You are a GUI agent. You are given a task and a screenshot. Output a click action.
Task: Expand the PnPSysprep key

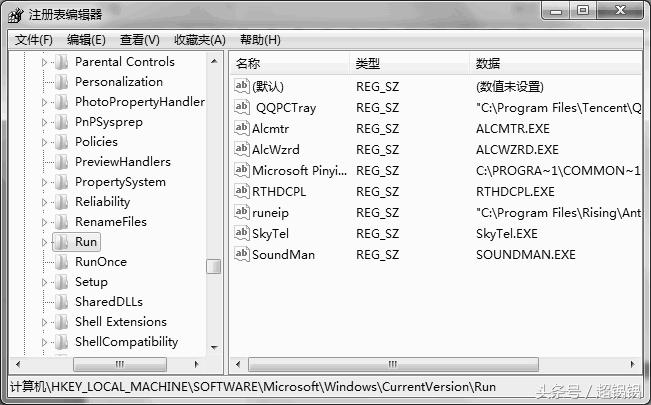point(44,122)
